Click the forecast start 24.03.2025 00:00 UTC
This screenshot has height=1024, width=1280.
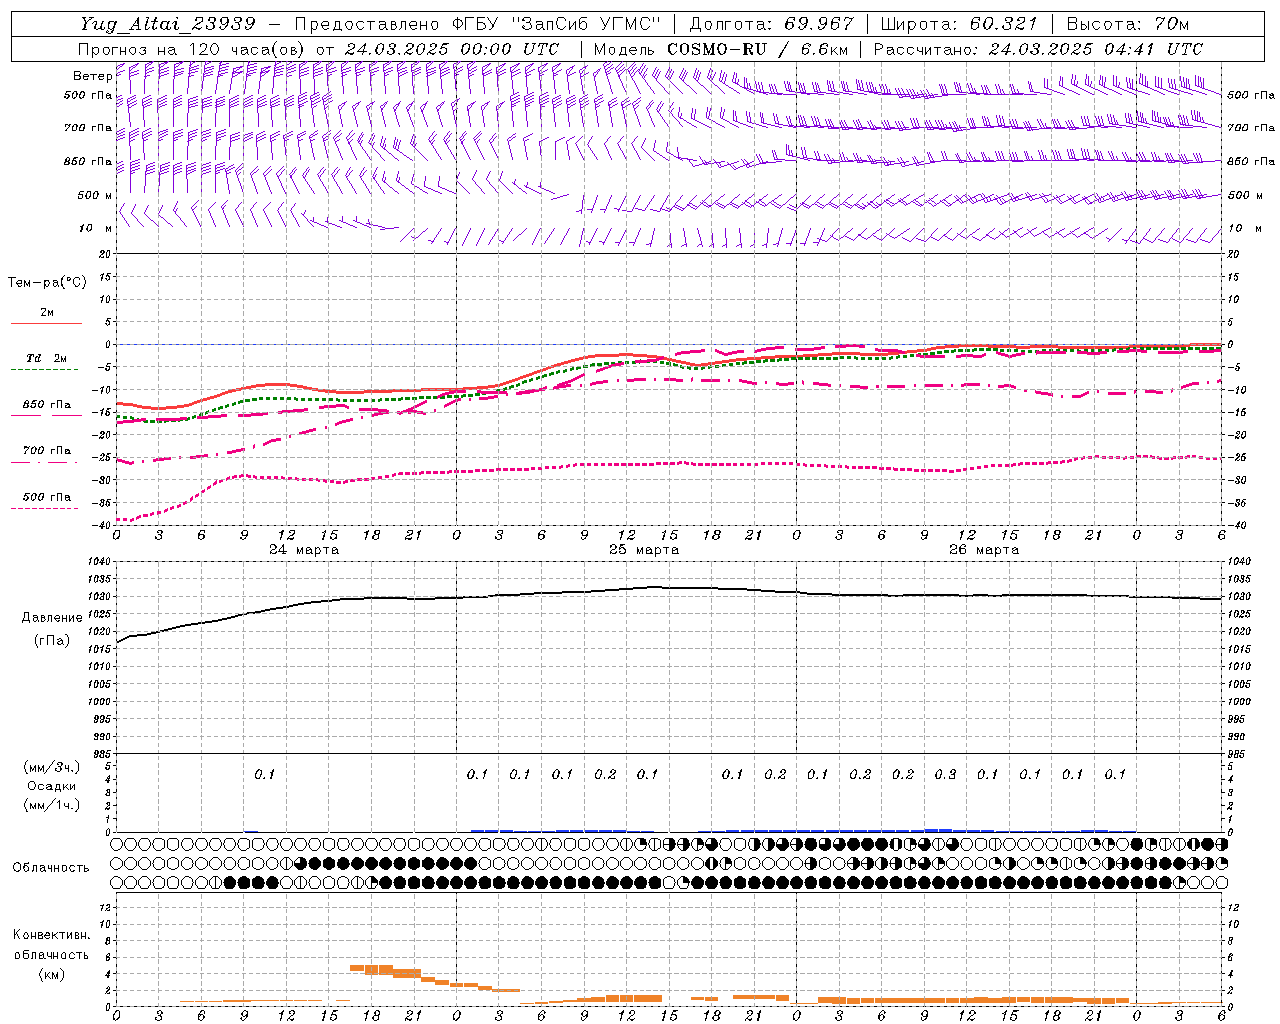(452, 49)
